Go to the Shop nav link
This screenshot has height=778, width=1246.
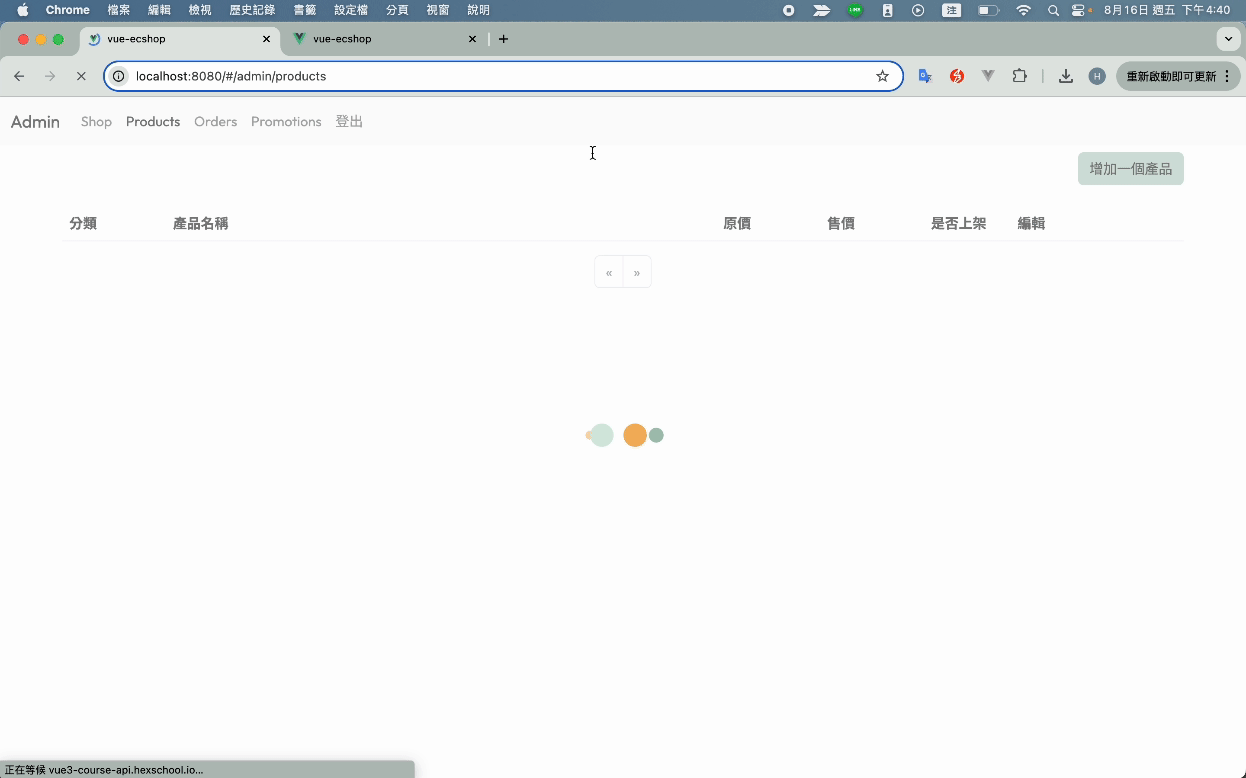click(96, 122)
